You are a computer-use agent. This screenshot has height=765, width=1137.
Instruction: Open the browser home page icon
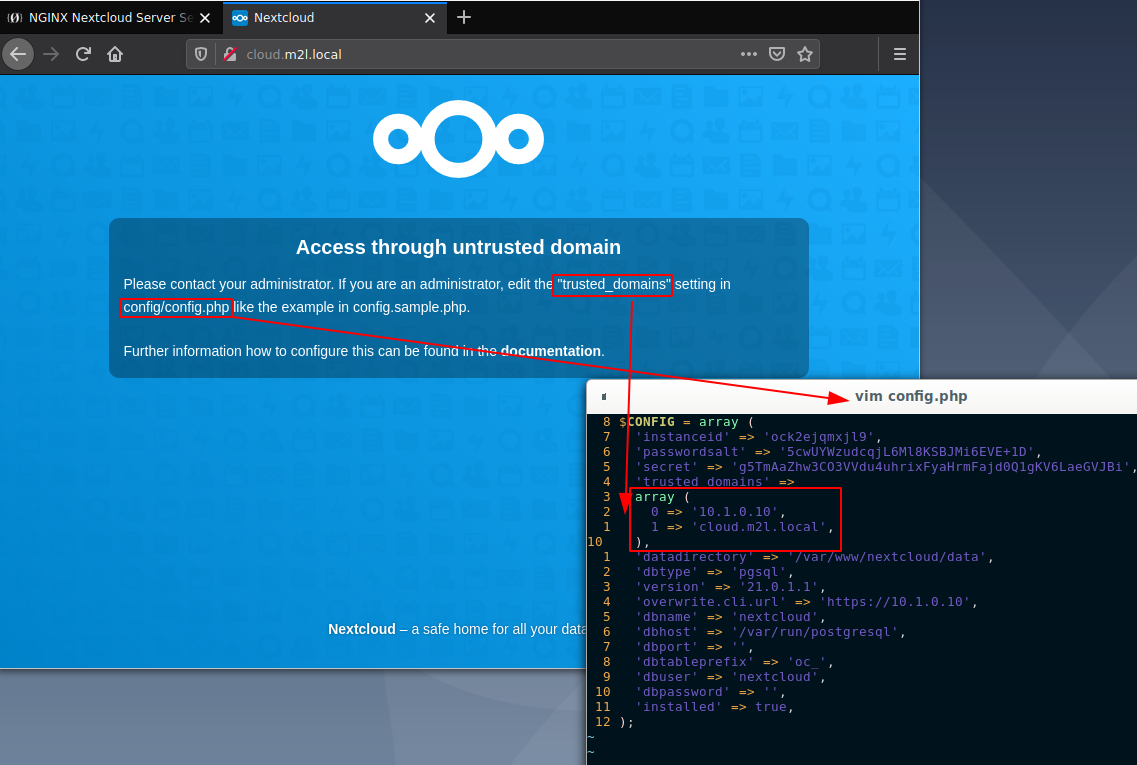click(x=115, y=54)
